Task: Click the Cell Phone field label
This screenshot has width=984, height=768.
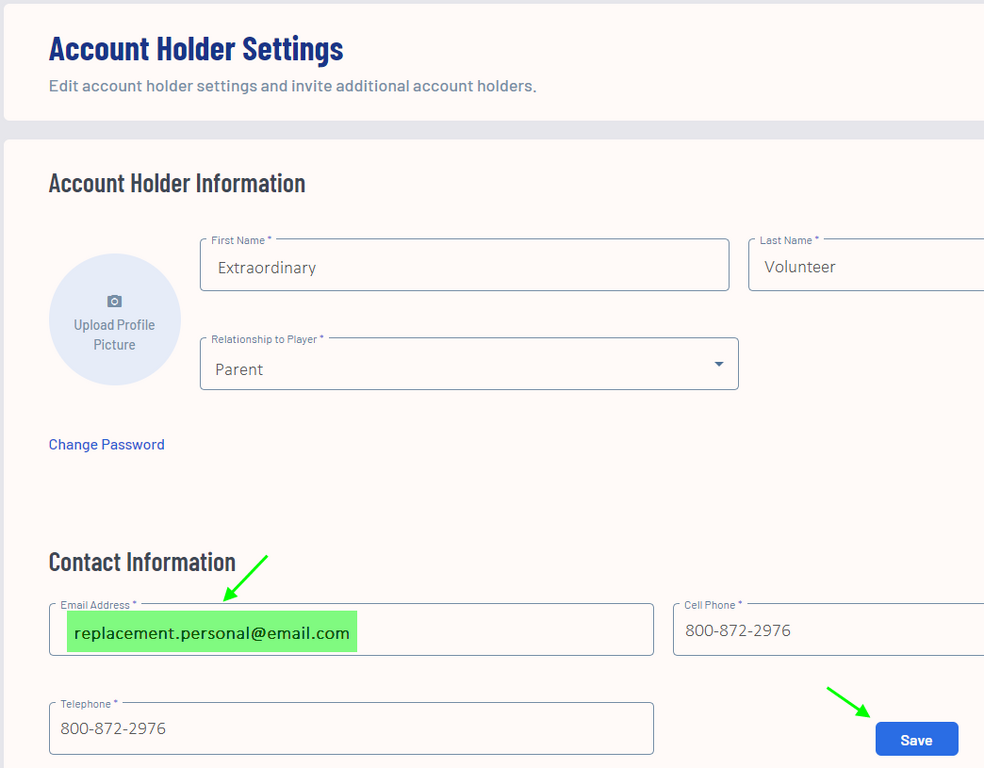Action: click(x=712, y=605)
